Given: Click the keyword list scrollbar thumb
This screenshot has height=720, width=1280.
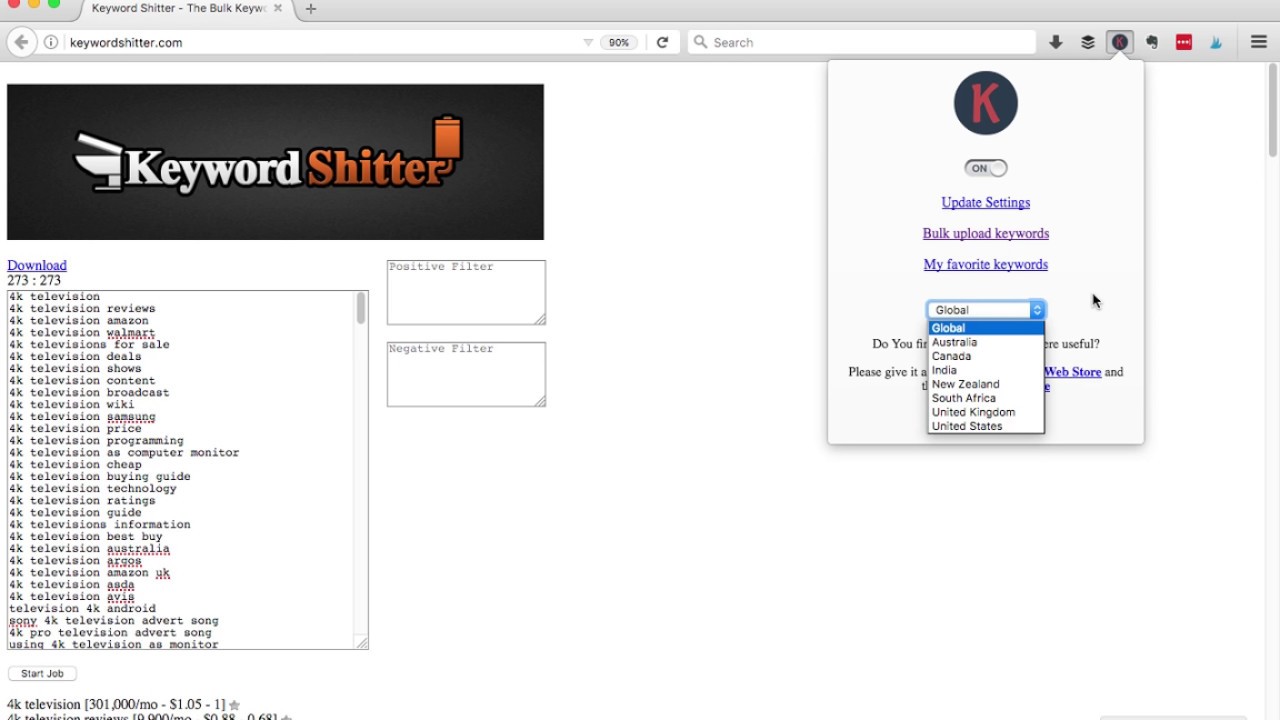Looking at the screenshot, I should [360, 308].
